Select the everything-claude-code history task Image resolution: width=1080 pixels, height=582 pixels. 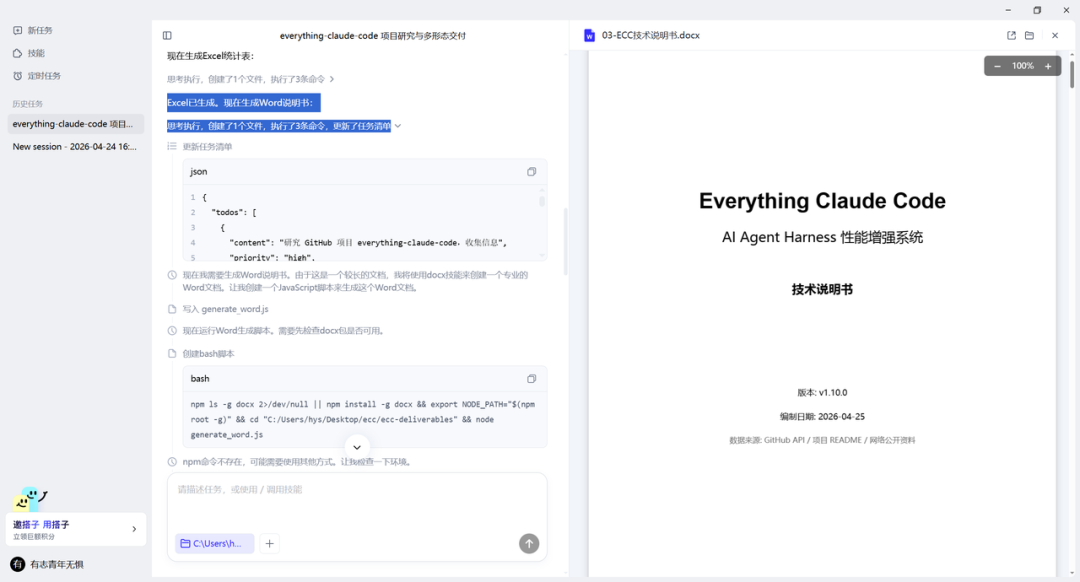pos(76,124)
